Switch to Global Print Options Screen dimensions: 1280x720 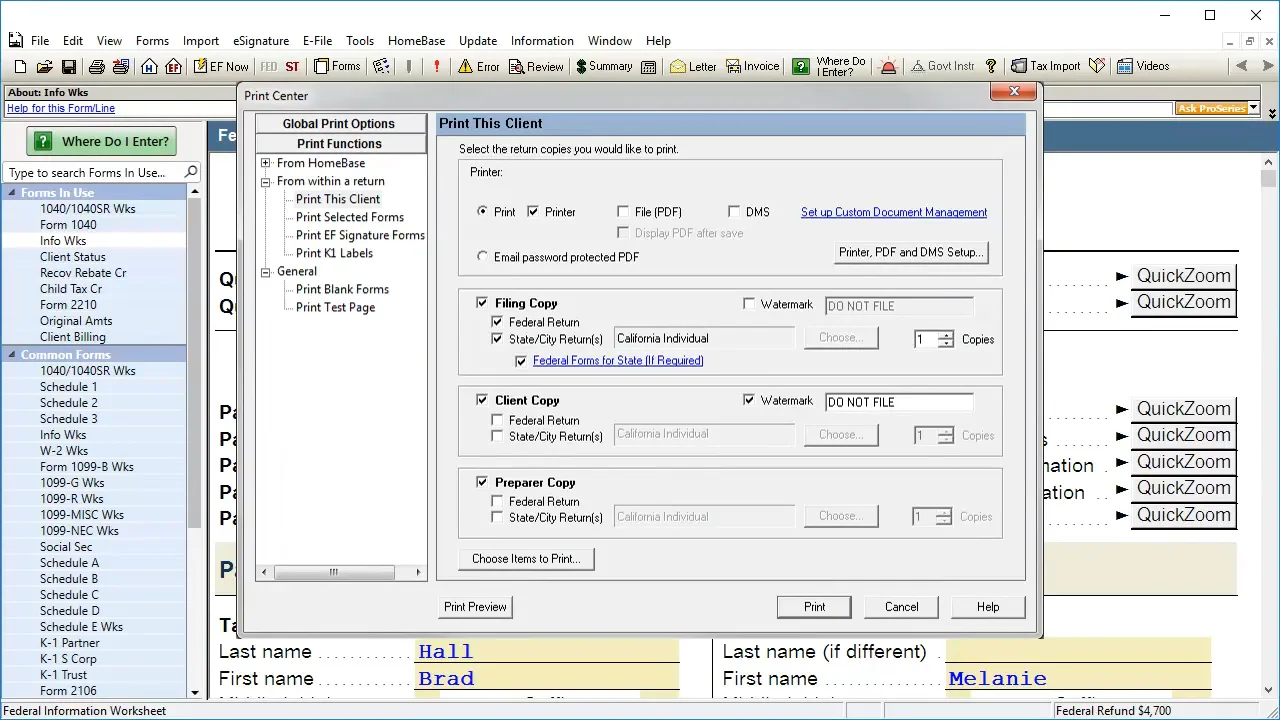(x=339, y=124)
